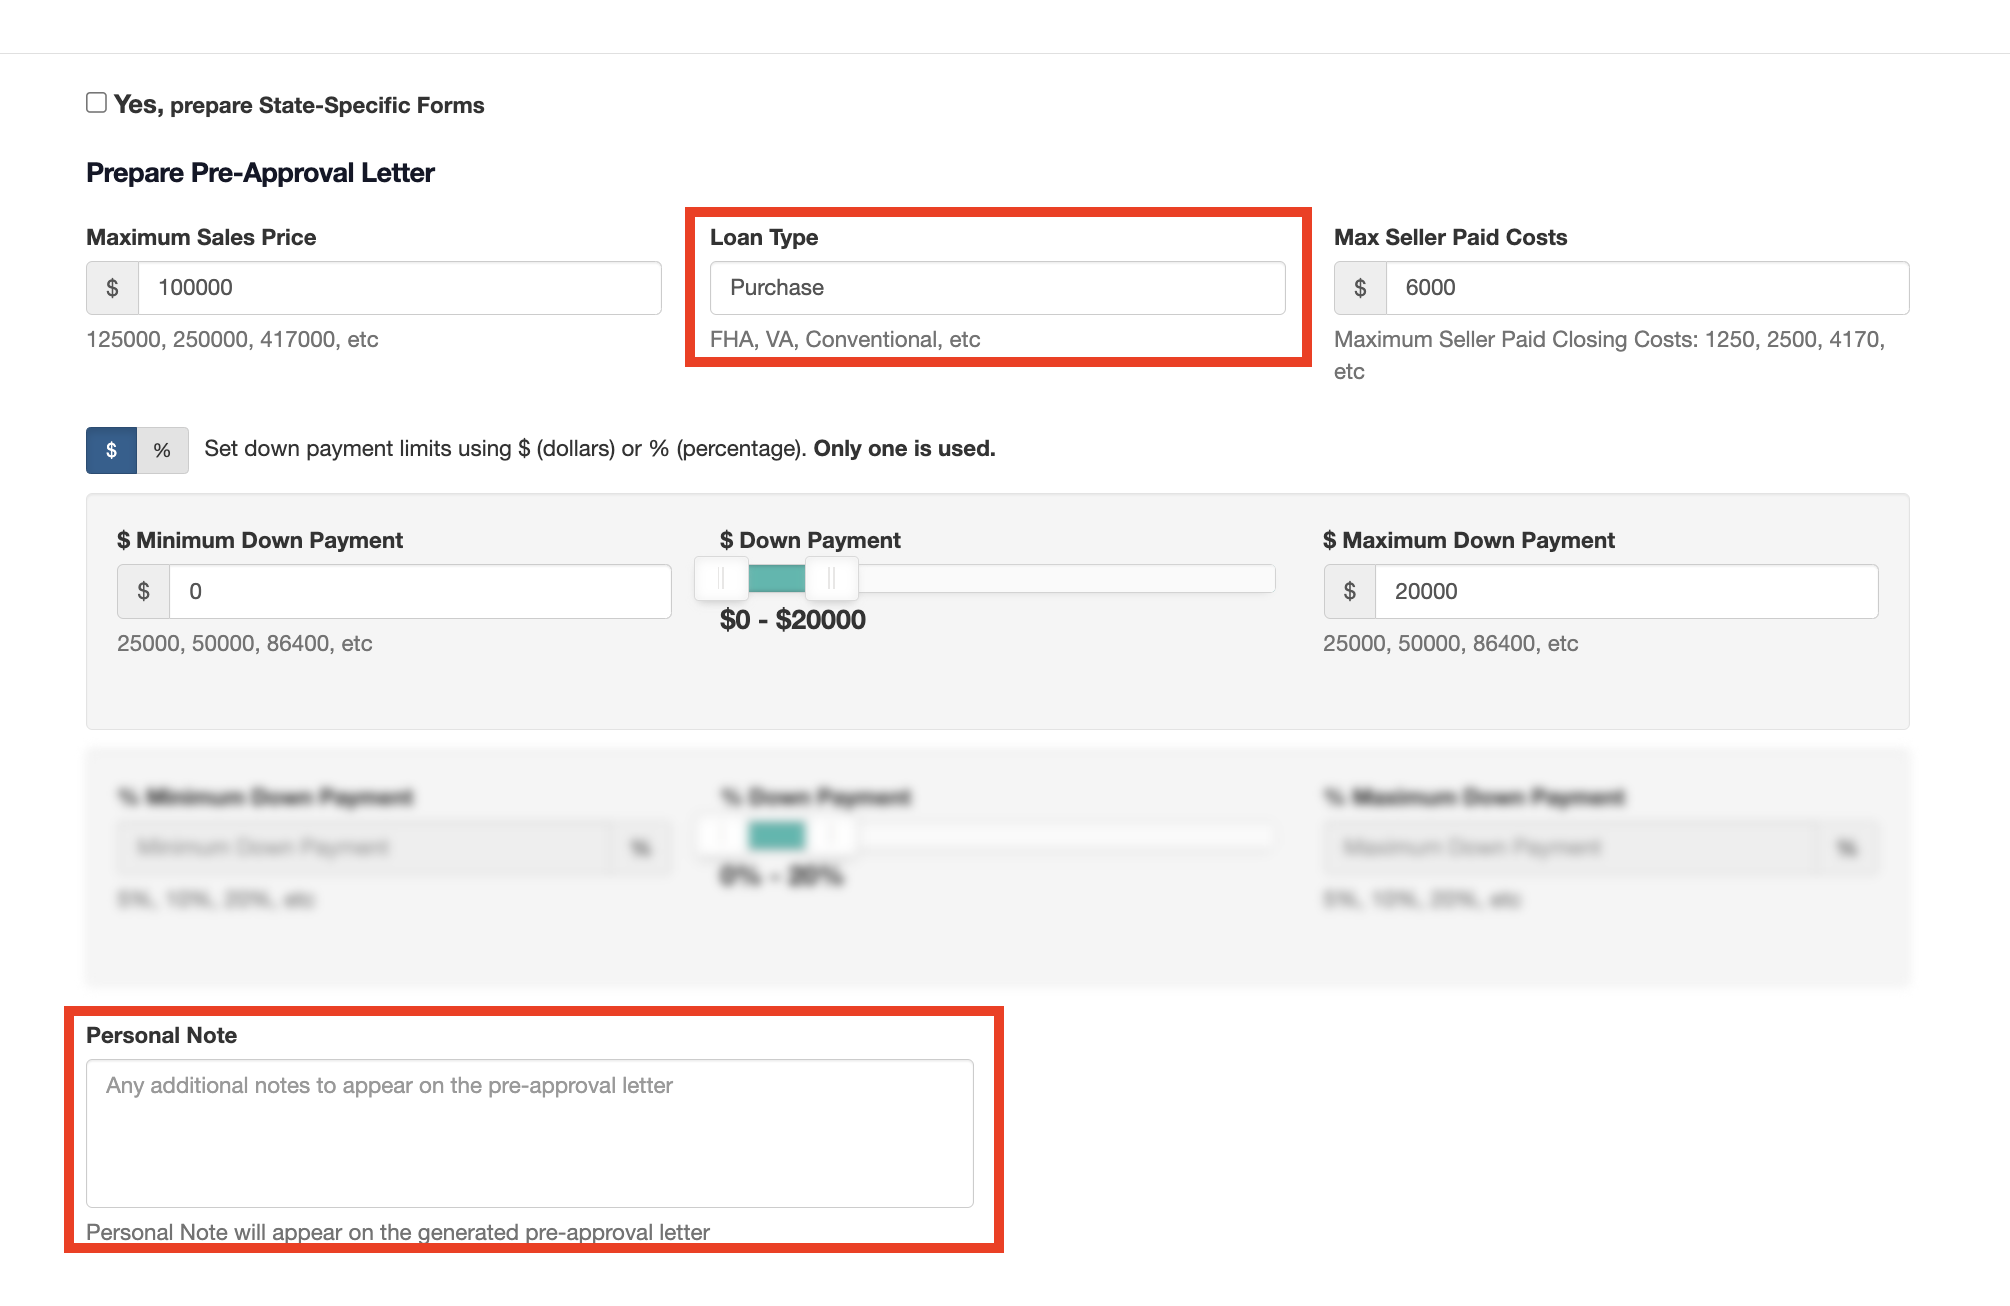This screenshot has width=2010, height=1306.
Task: Click dollar addon of Maximum Down Payment
Action: 1349,591
